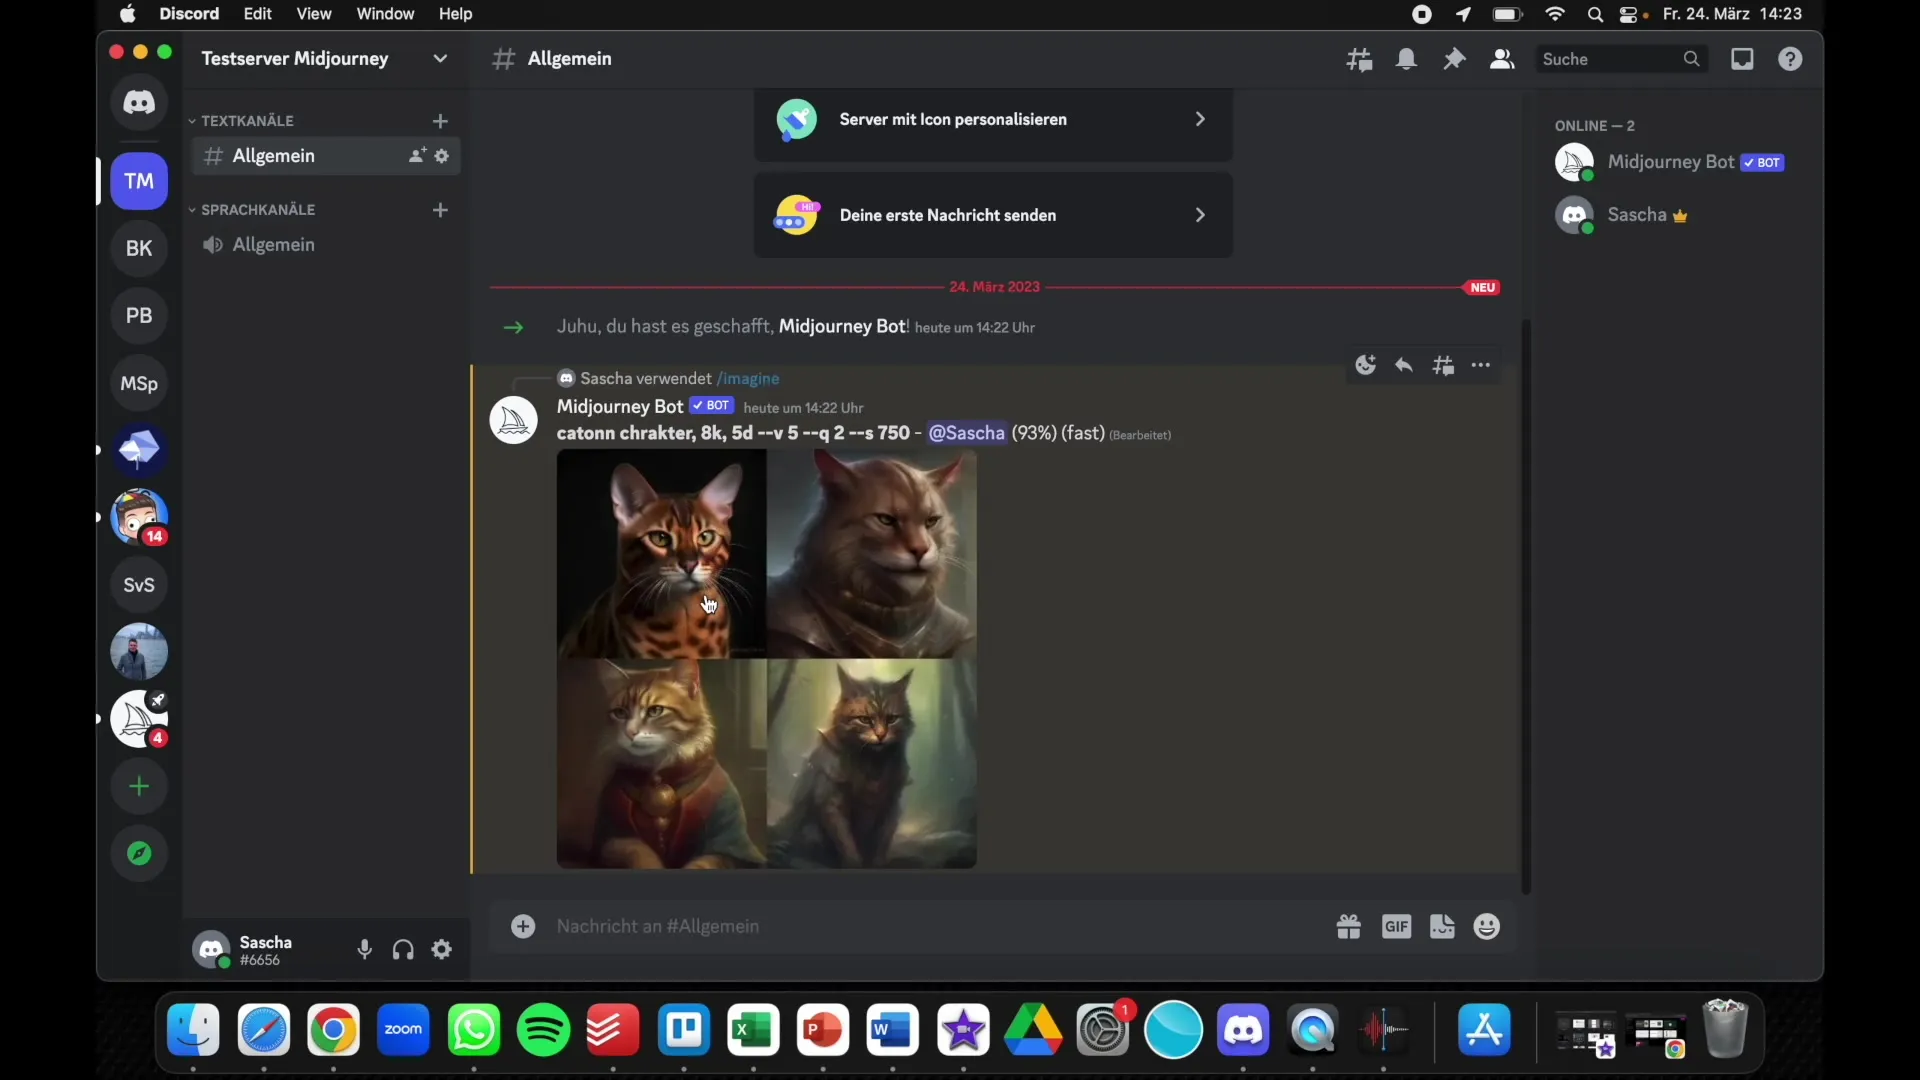Open the help question mark icon

[x=1790, y=59]
